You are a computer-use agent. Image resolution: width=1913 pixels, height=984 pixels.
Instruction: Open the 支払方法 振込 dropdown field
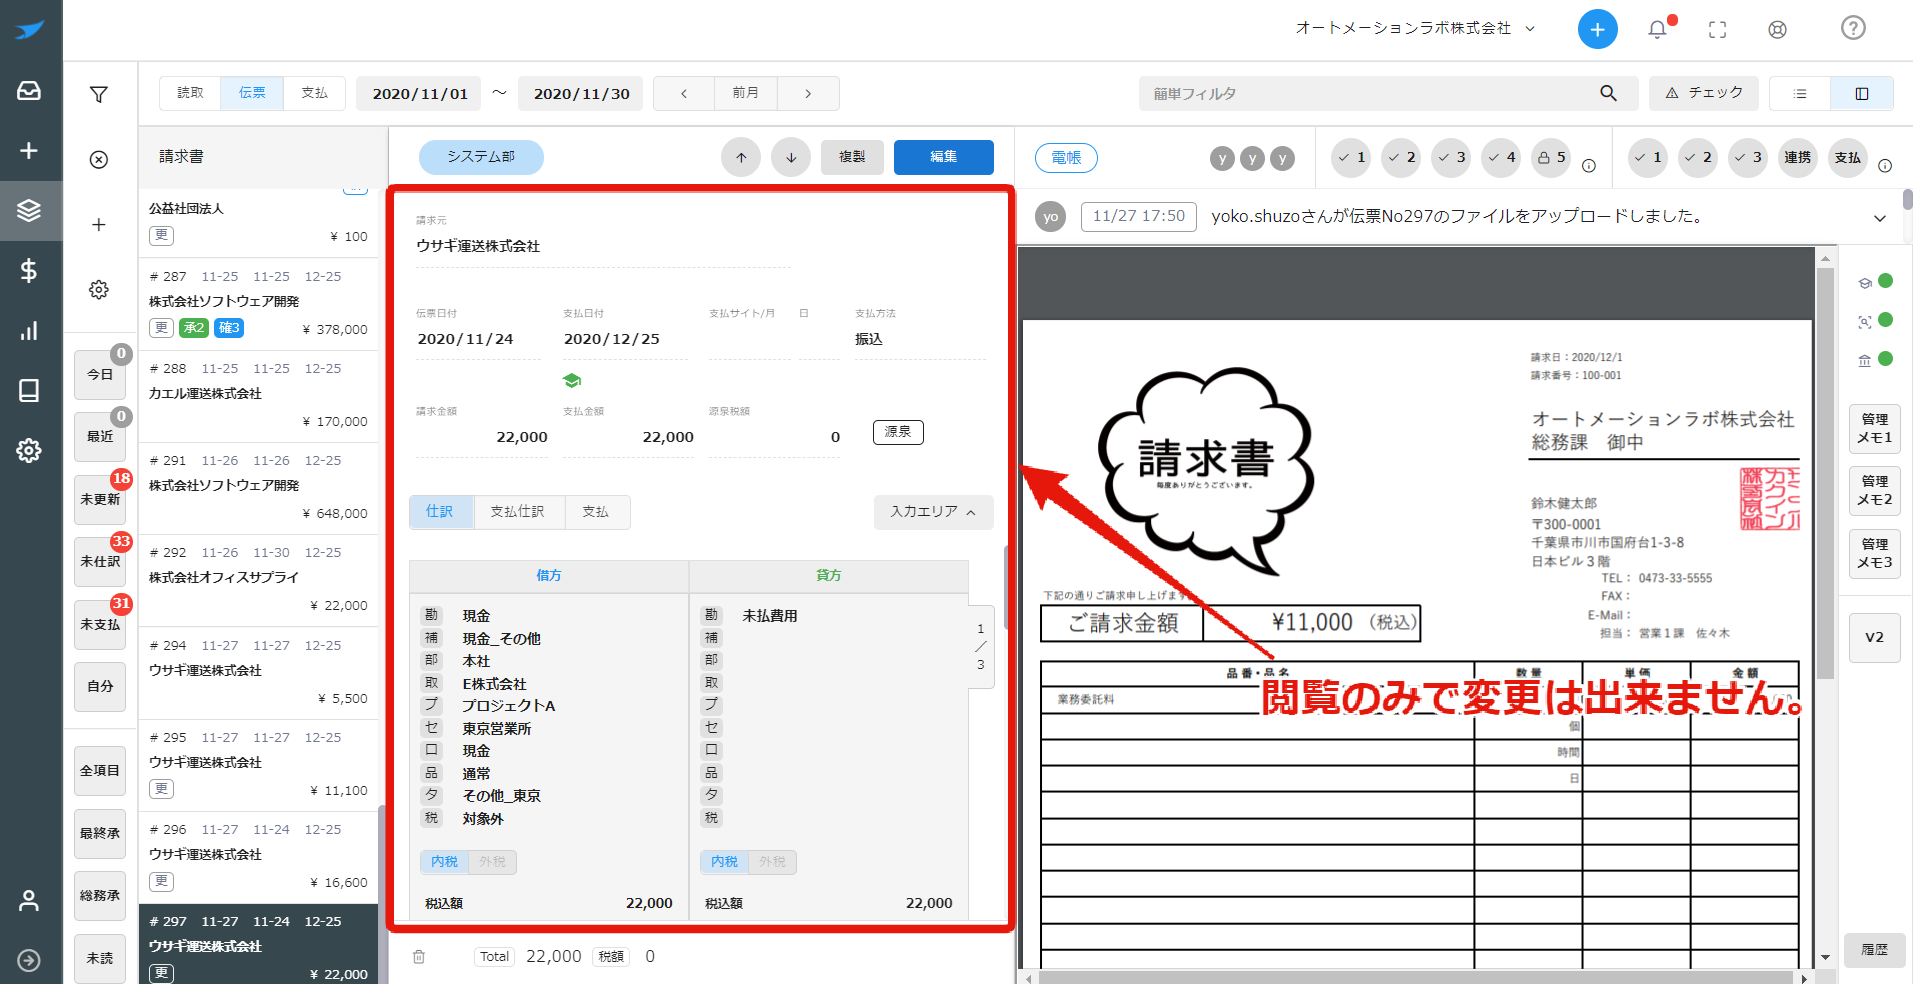pos(920,340)
